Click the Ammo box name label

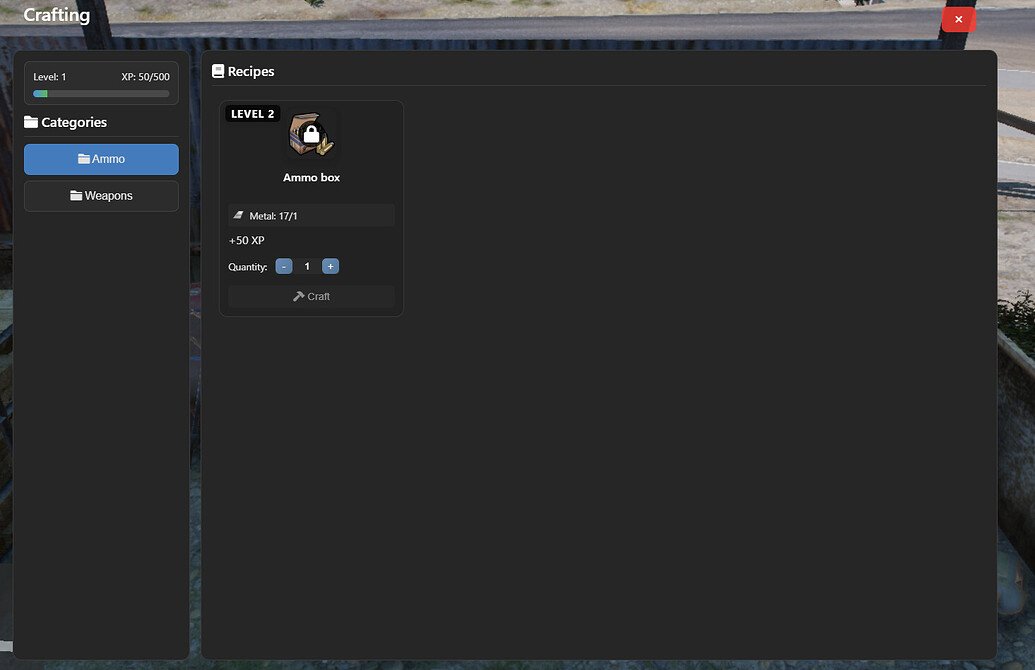311,176
